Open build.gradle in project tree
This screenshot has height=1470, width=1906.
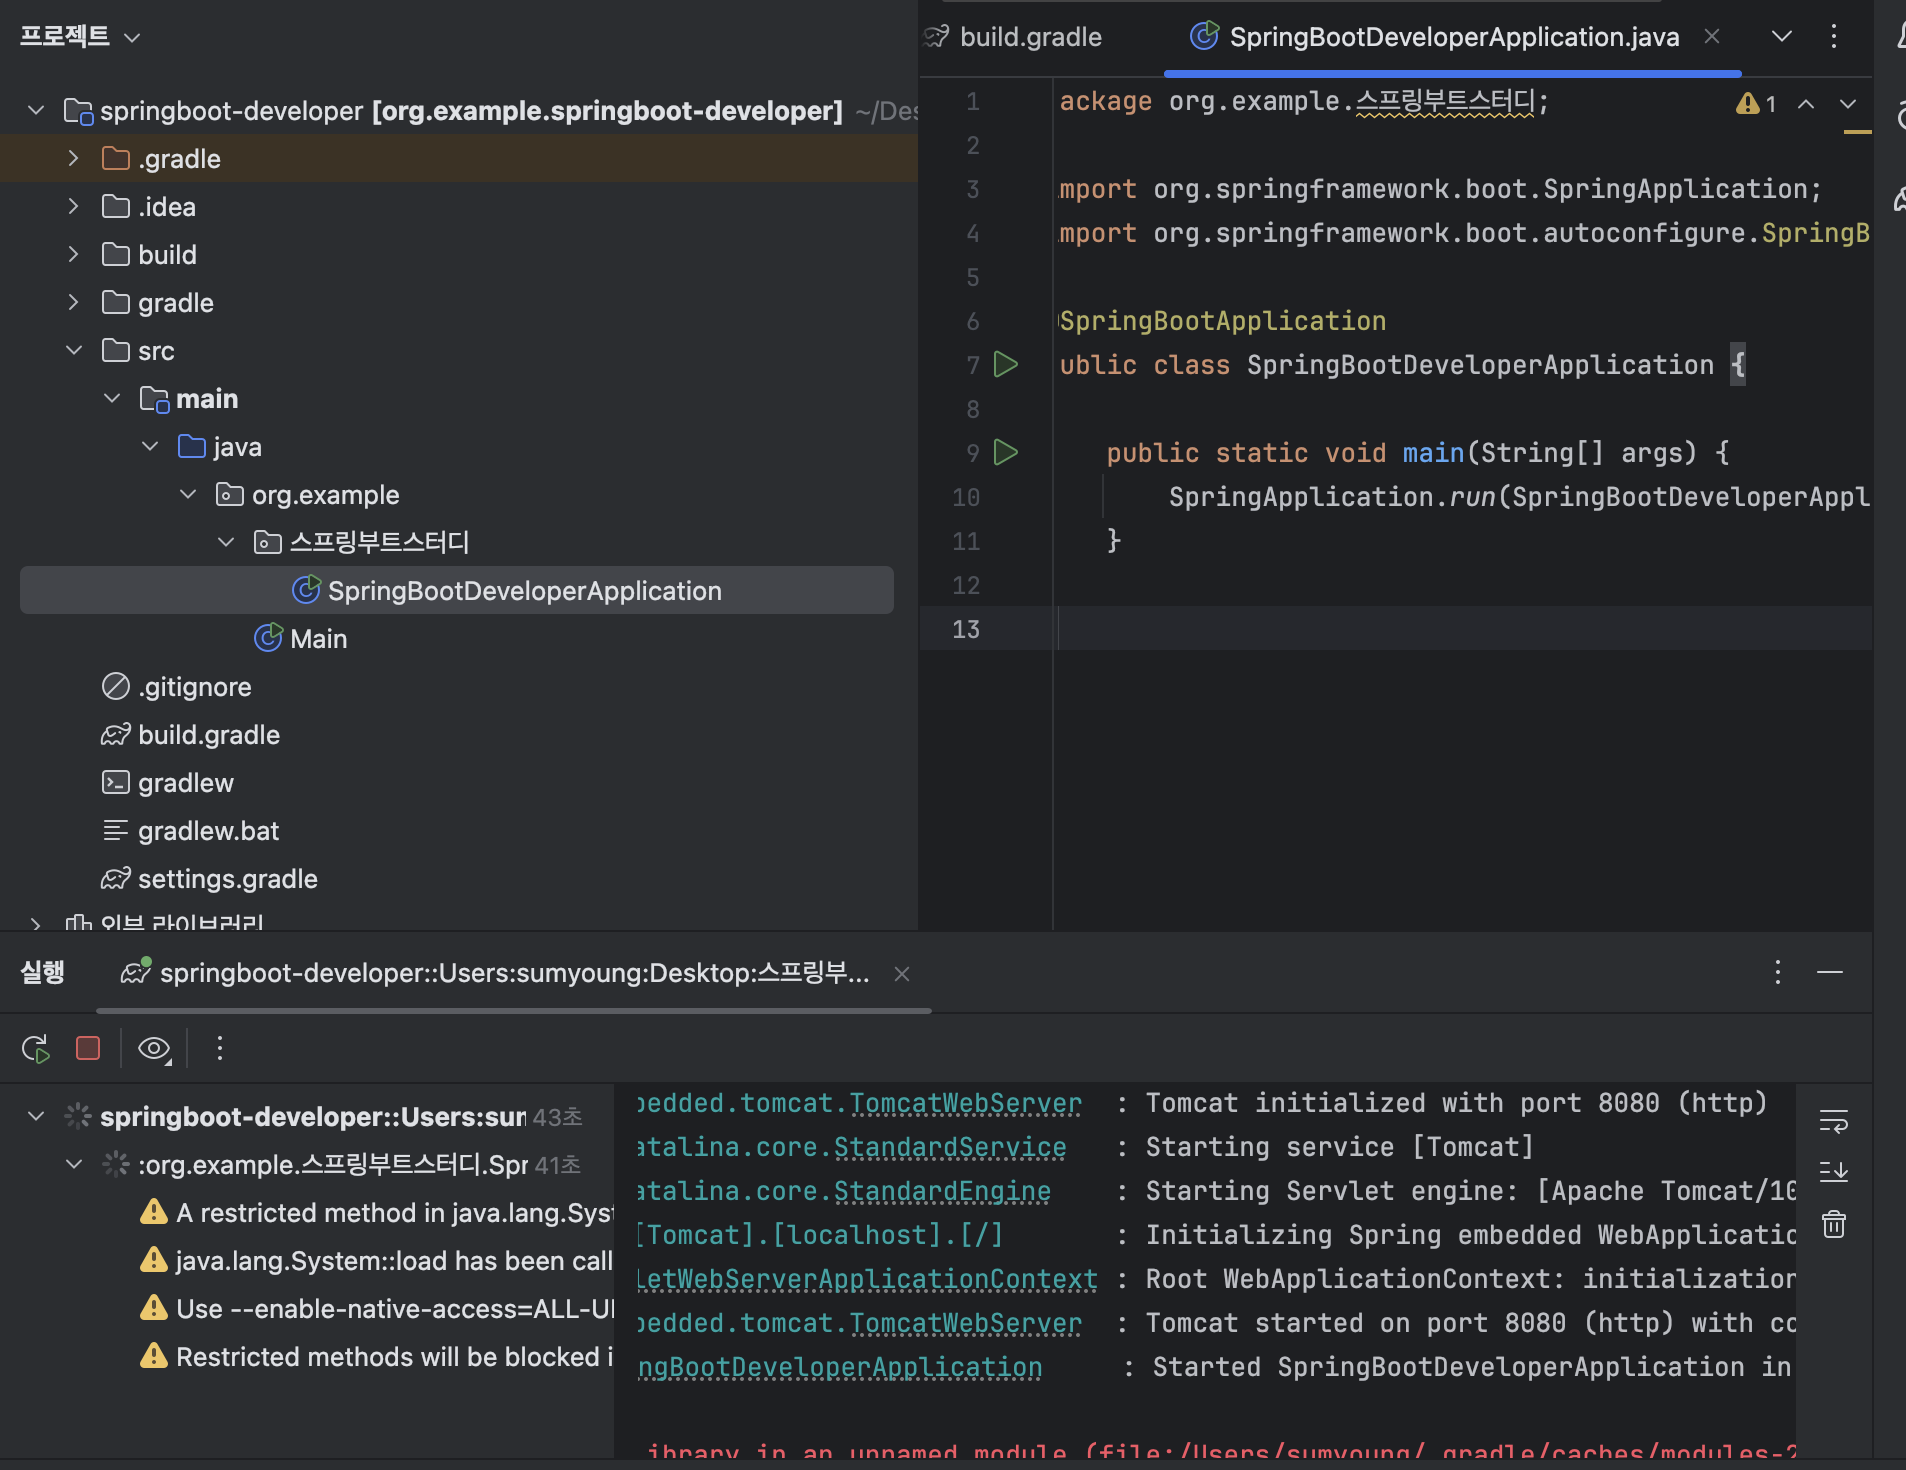[191, 734]
